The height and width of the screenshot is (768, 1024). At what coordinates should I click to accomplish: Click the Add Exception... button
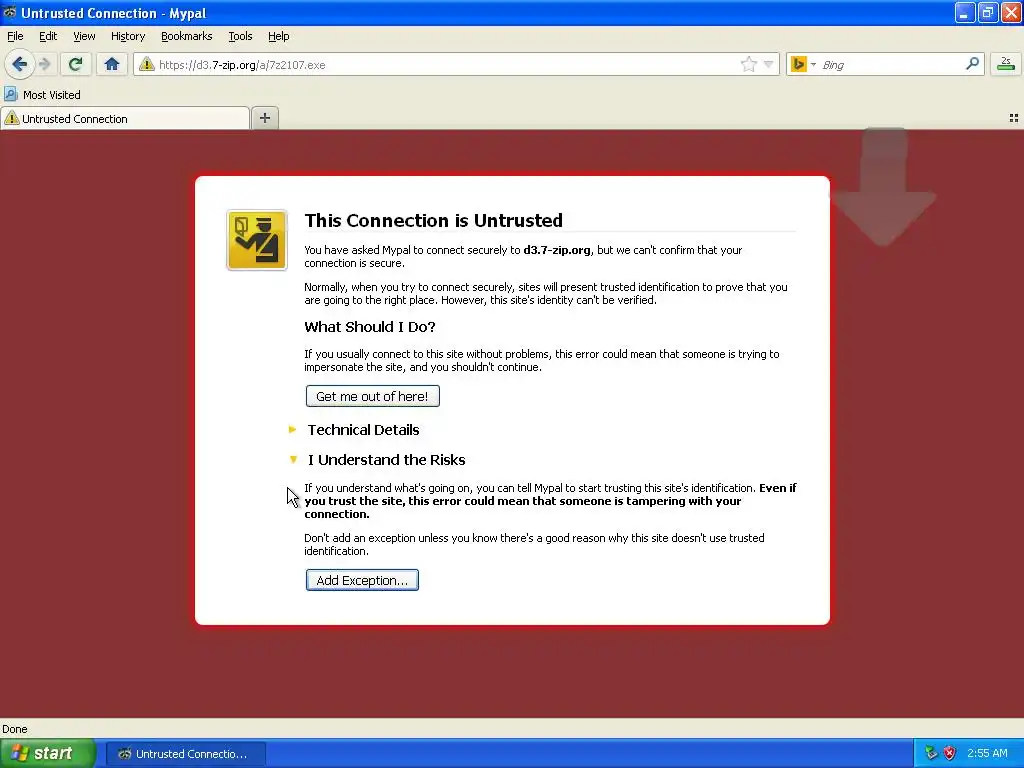click(362, 581)
